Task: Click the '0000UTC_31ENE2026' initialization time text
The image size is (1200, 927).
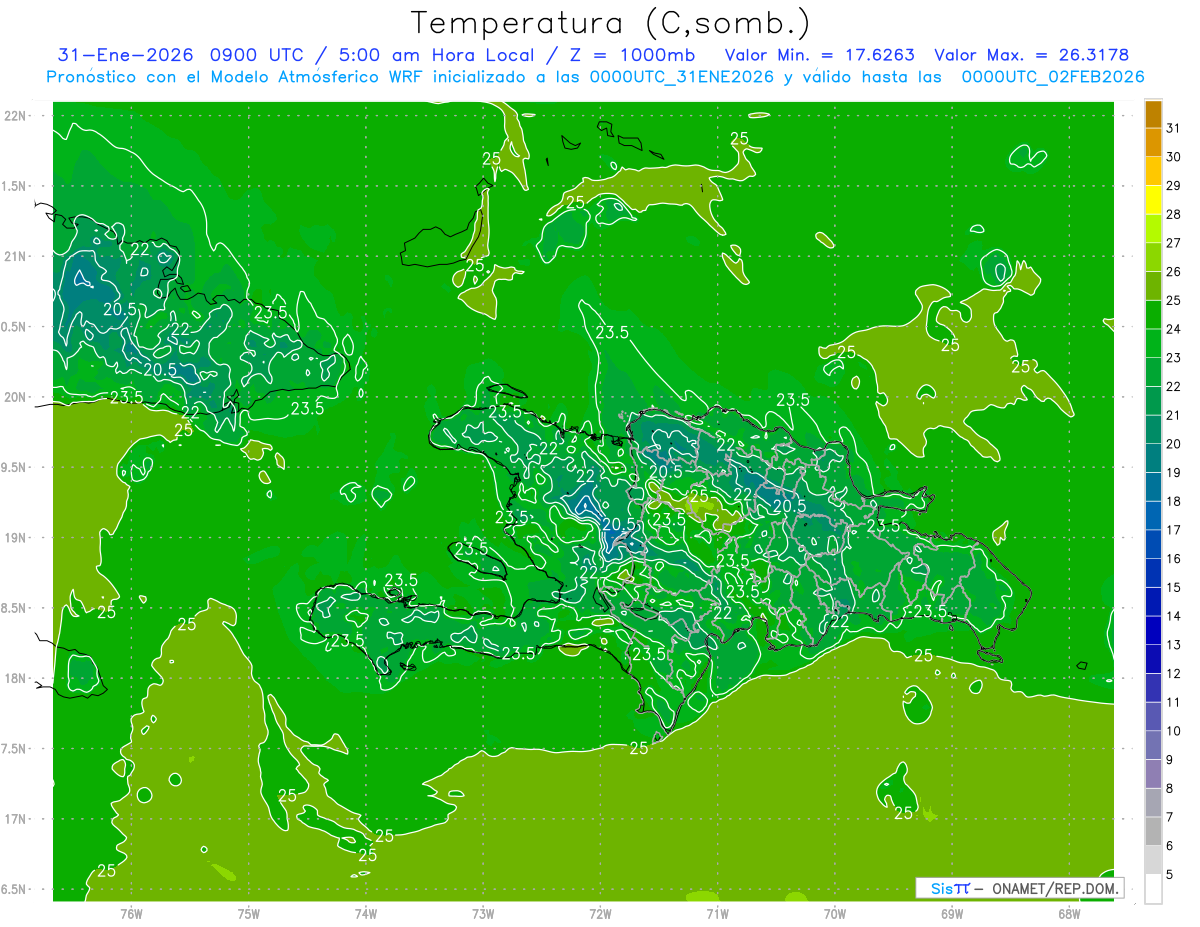Action: click(681, 77)
